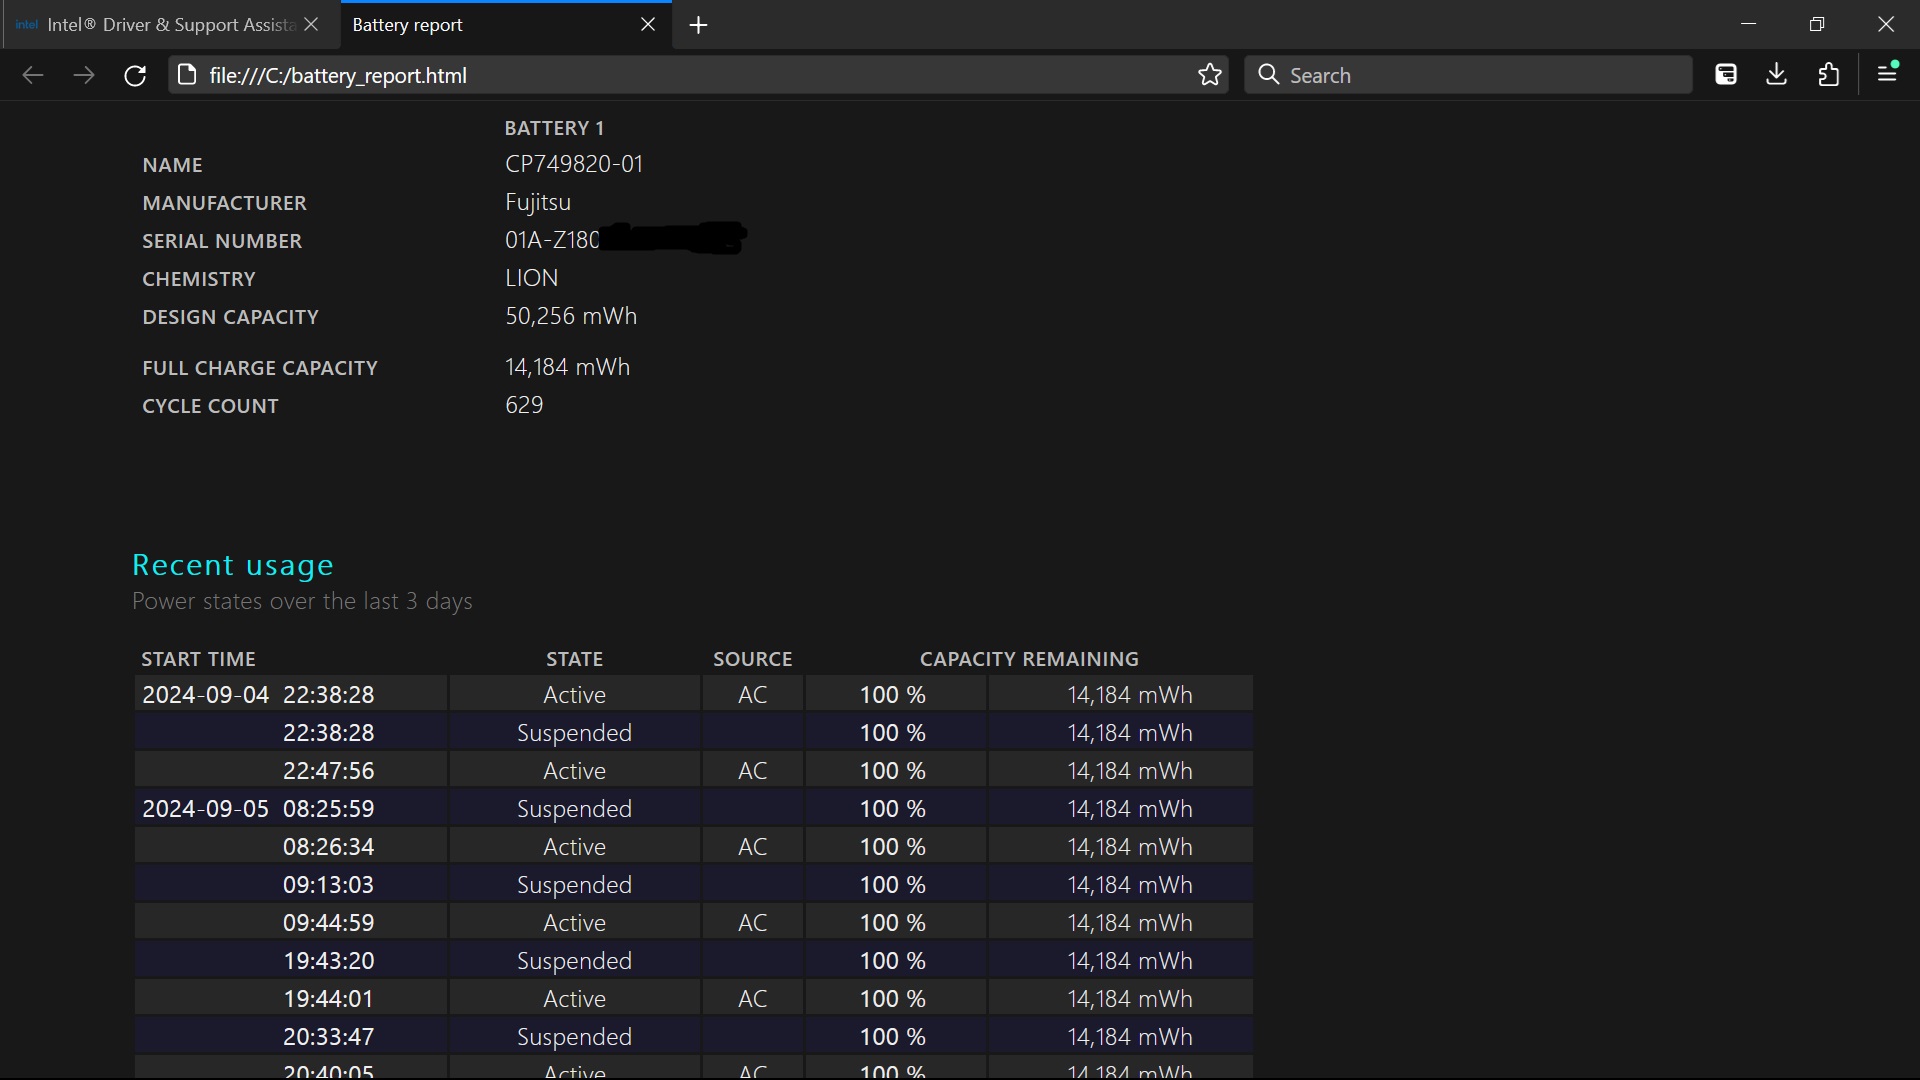Select the 2024-09-05 08:25:59 start time cell
The height and width of the screenshot is (1080, 1920).
pos(291,808)
